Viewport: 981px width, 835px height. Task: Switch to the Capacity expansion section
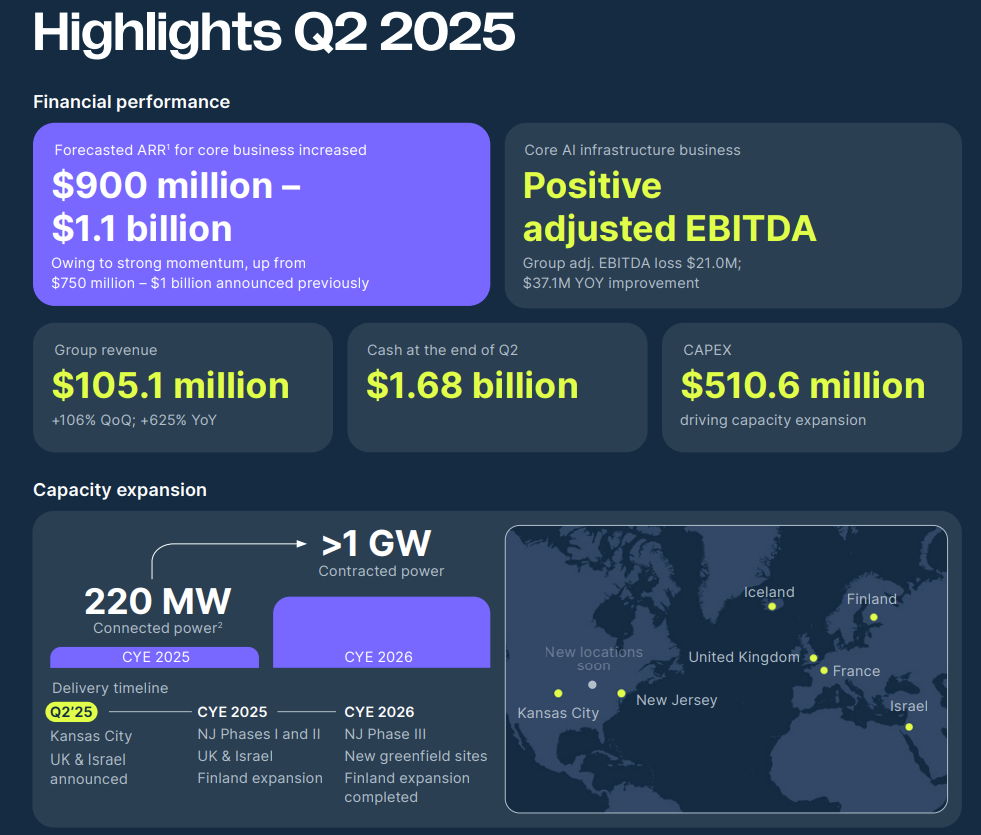pos(119,490)
